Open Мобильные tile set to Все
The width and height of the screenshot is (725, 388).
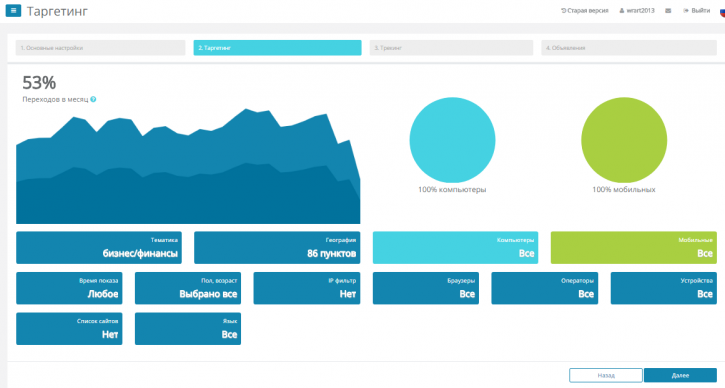[633, 248]
